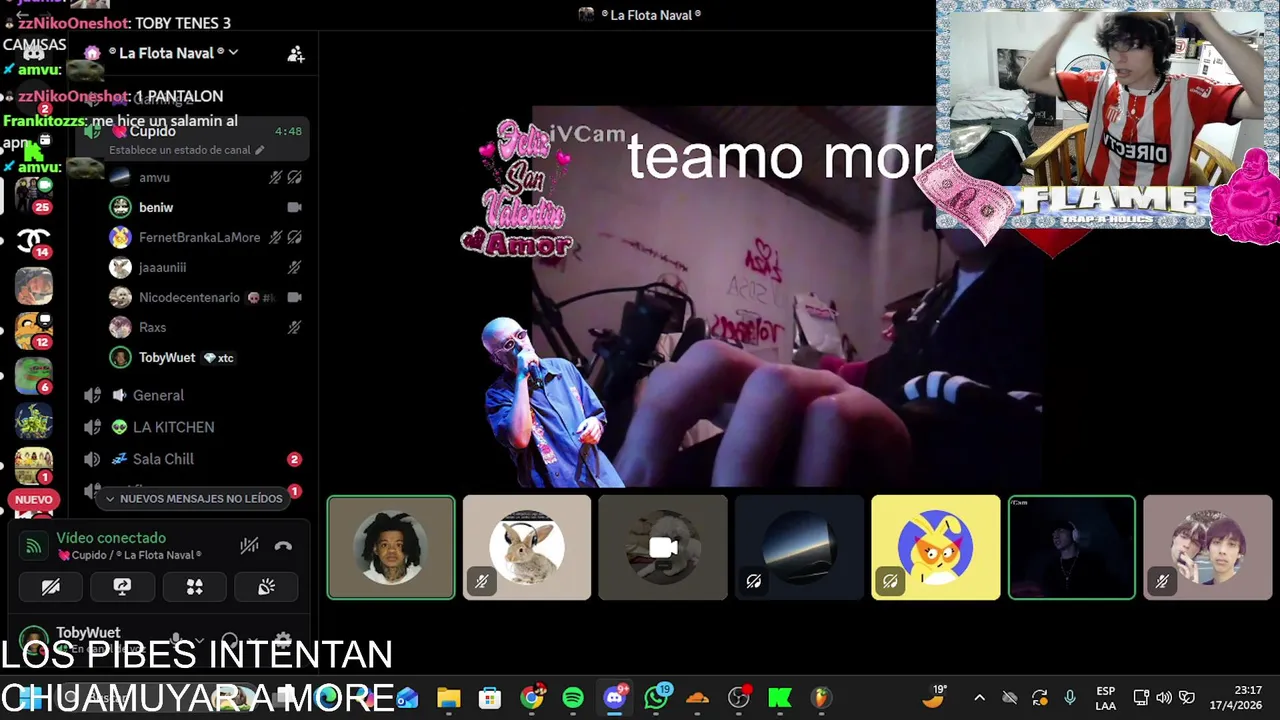Open the Cloudflare app in the taskbar

697,698
